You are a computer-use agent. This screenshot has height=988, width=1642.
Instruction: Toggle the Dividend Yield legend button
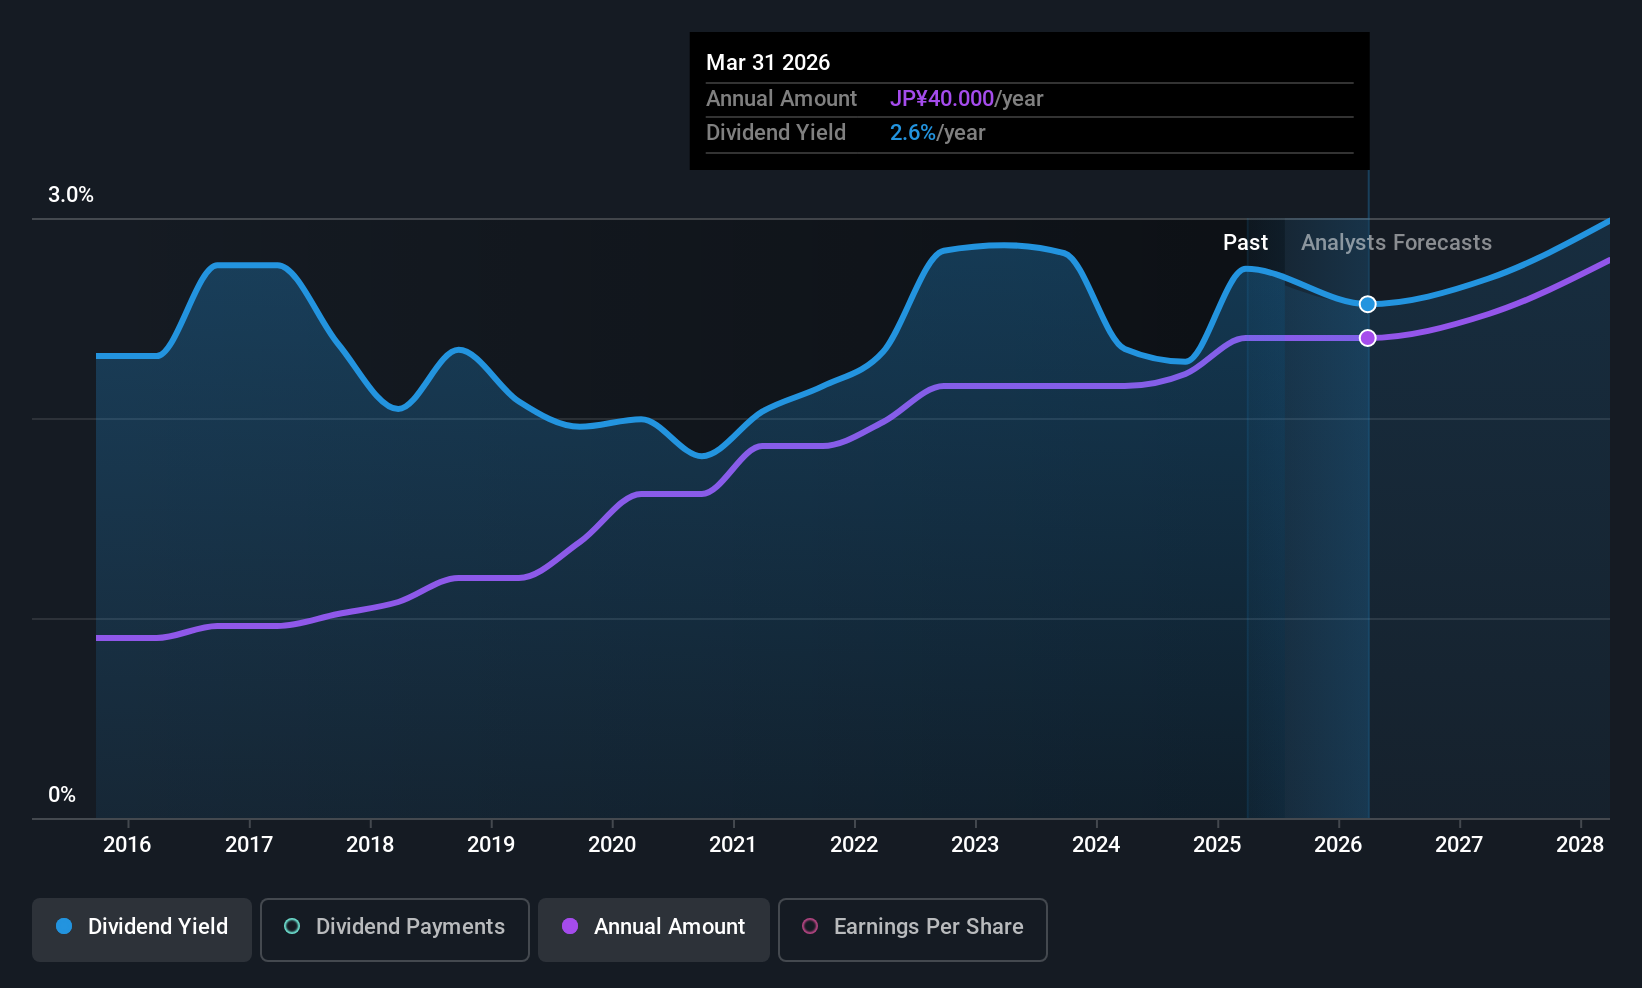click(142, 929)
